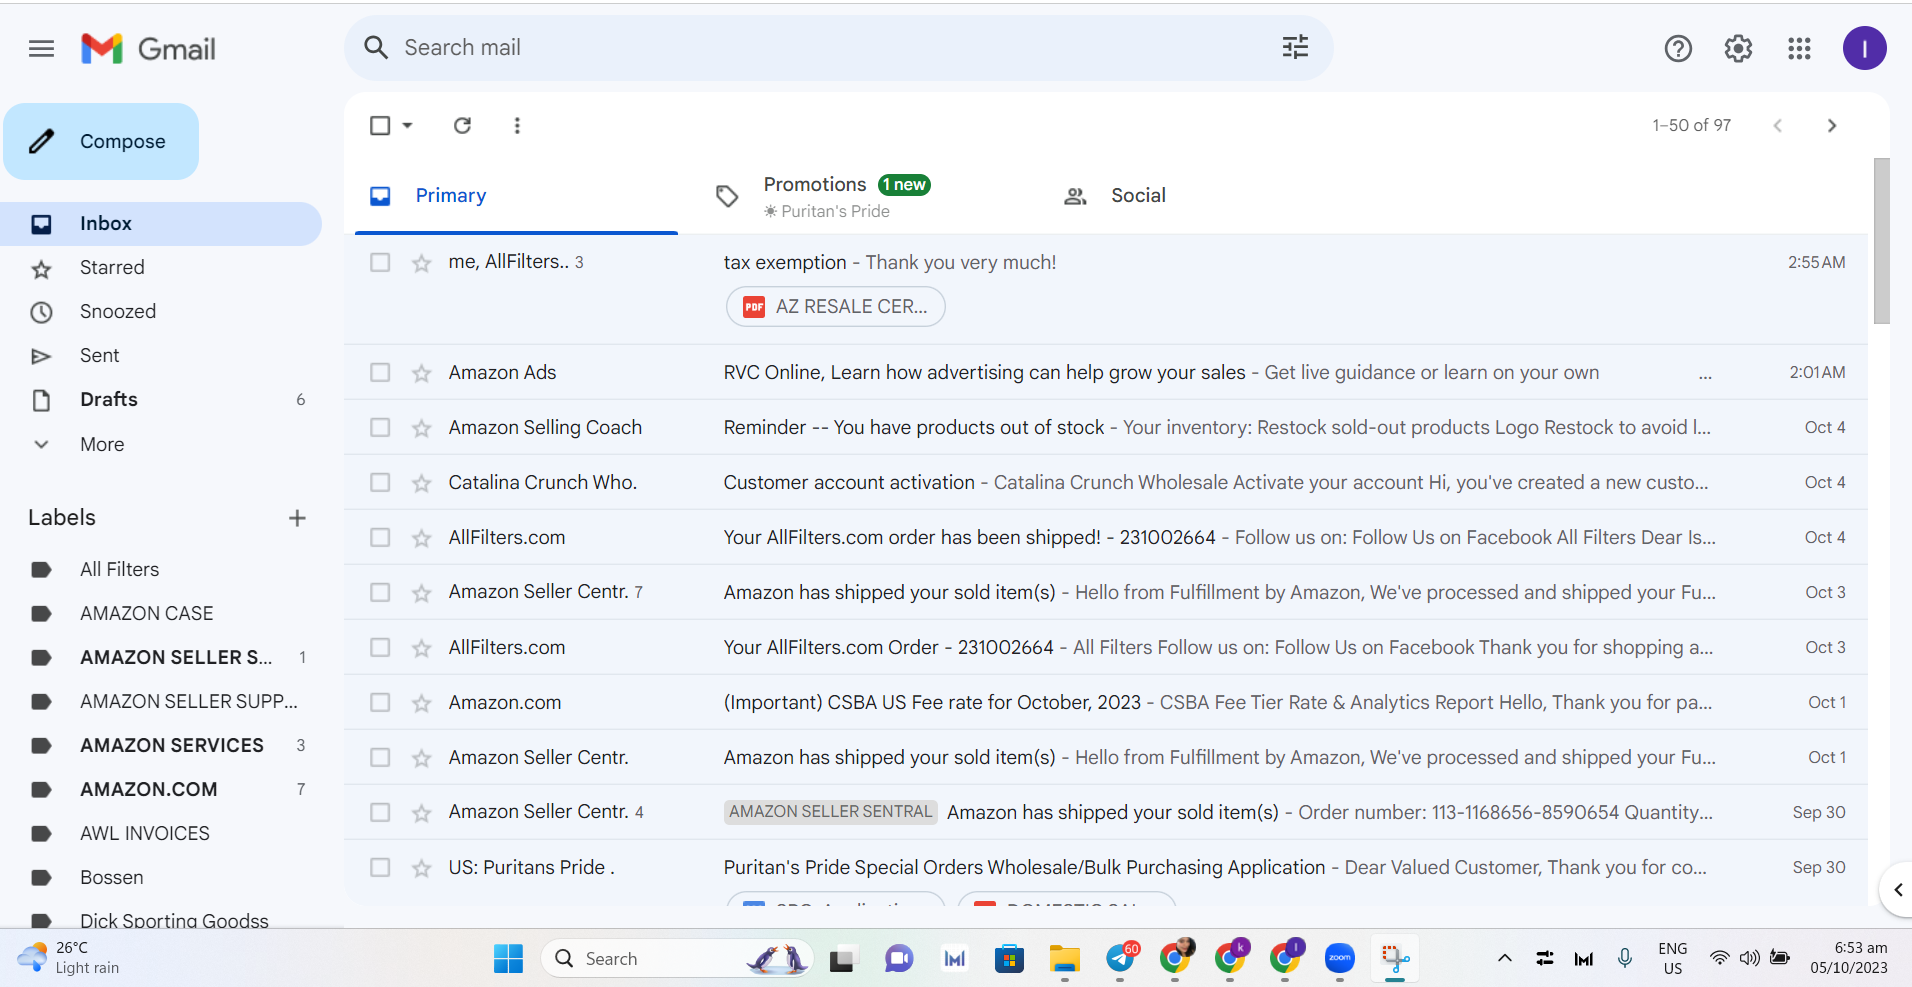The width and height of the screenshot is (1912, 987).
Task: Star the Amazon.com CSBA email
Action: 422,703
